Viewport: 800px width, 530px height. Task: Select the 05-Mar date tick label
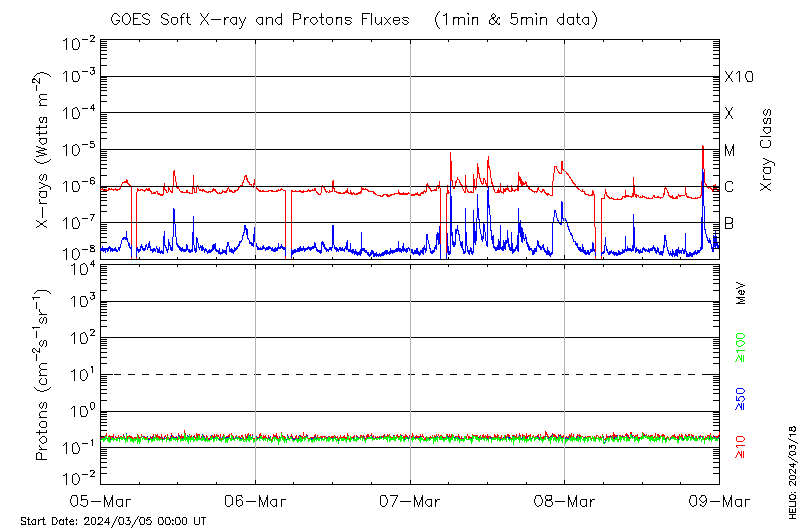[x=99, y=499]
